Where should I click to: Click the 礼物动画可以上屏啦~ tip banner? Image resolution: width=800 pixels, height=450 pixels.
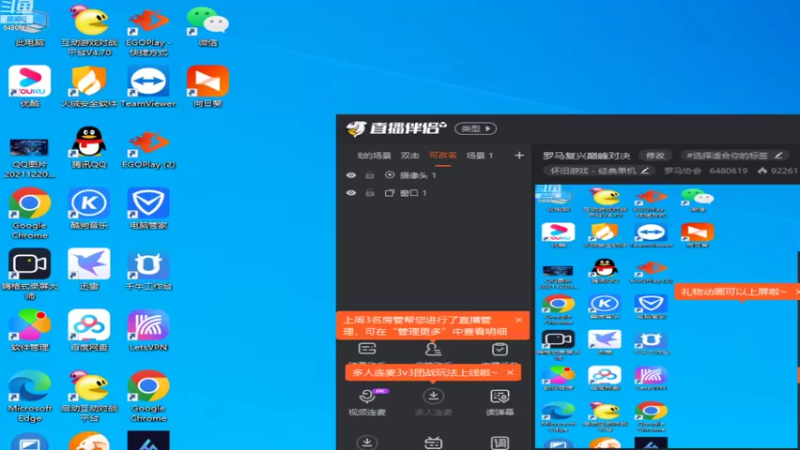[x=735, y=292]
